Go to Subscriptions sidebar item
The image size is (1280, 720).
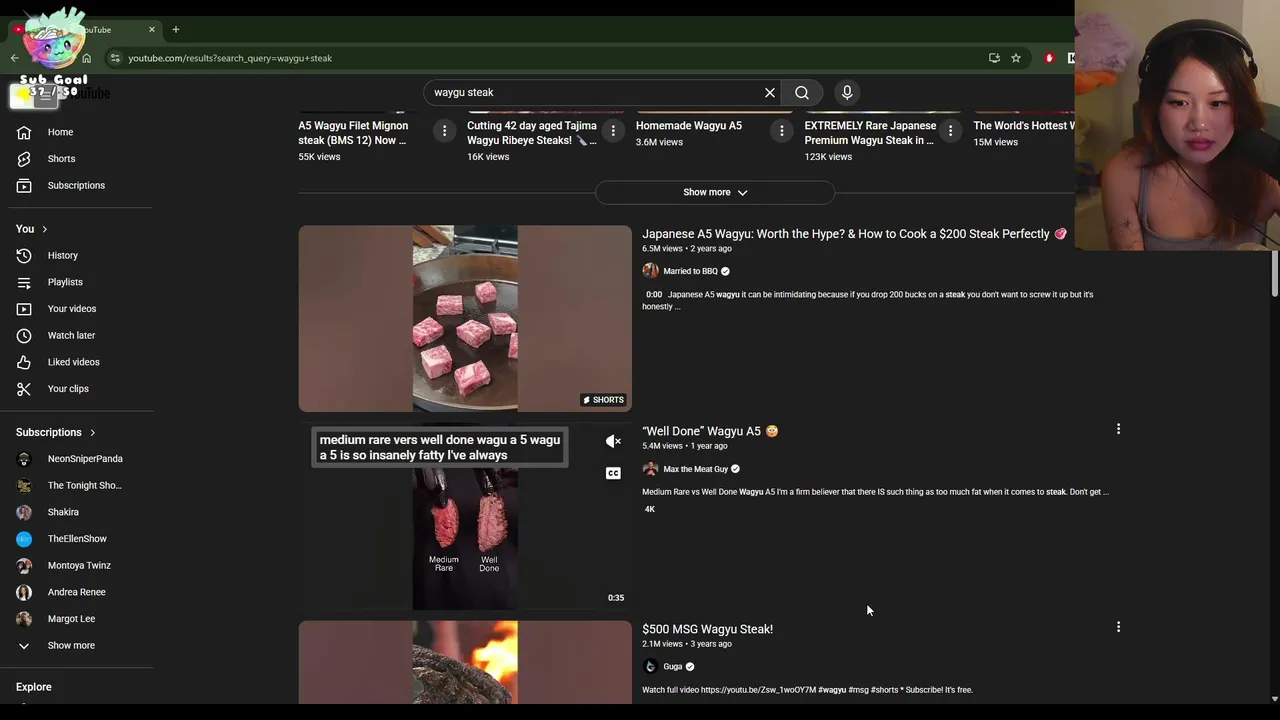pos(78,185)
